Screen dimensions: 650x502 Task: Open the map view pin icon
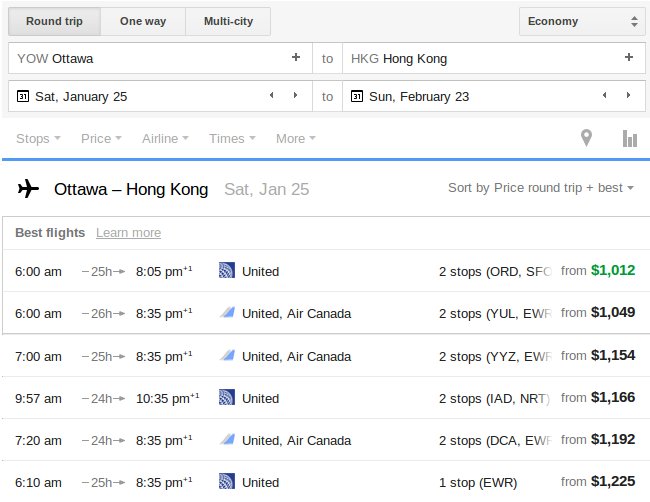587,138
